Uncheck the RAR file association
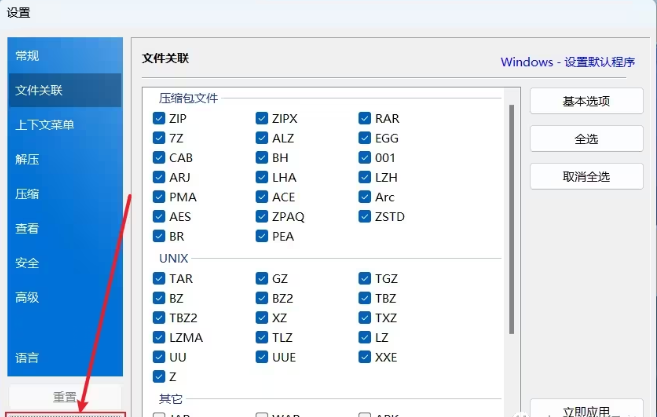The image size is (657, 417). [x=365, y=118]
